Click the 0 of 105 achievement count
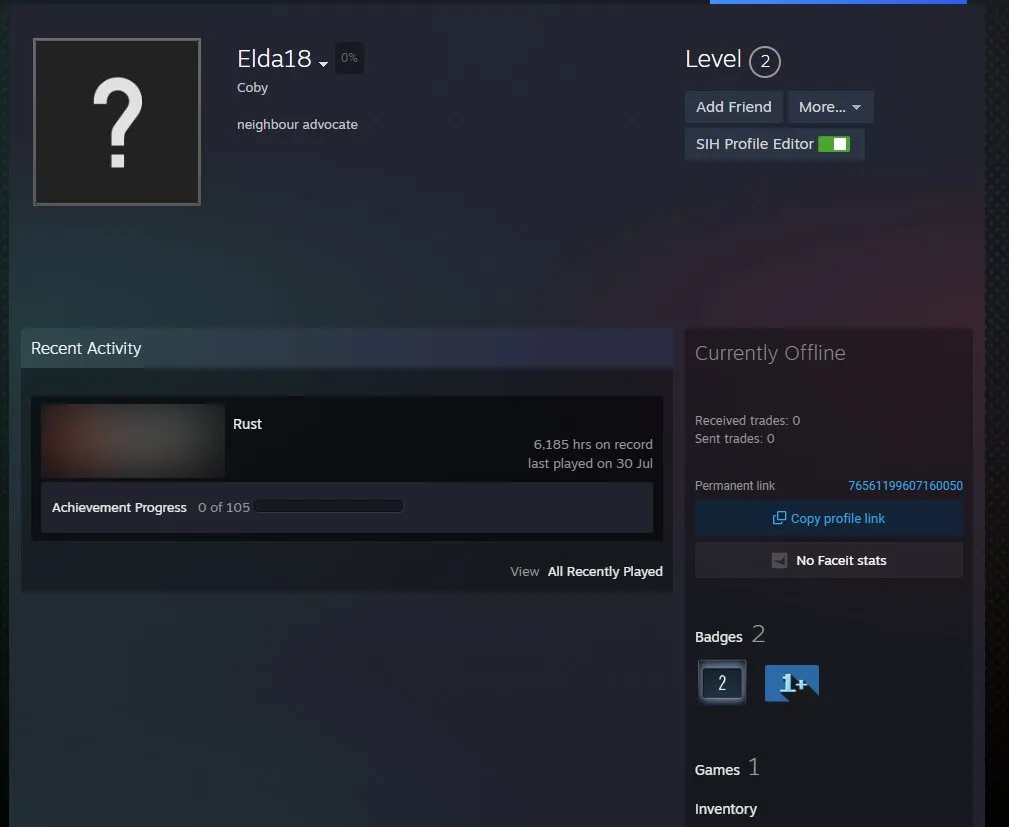1009x827 pixels. 224,507
